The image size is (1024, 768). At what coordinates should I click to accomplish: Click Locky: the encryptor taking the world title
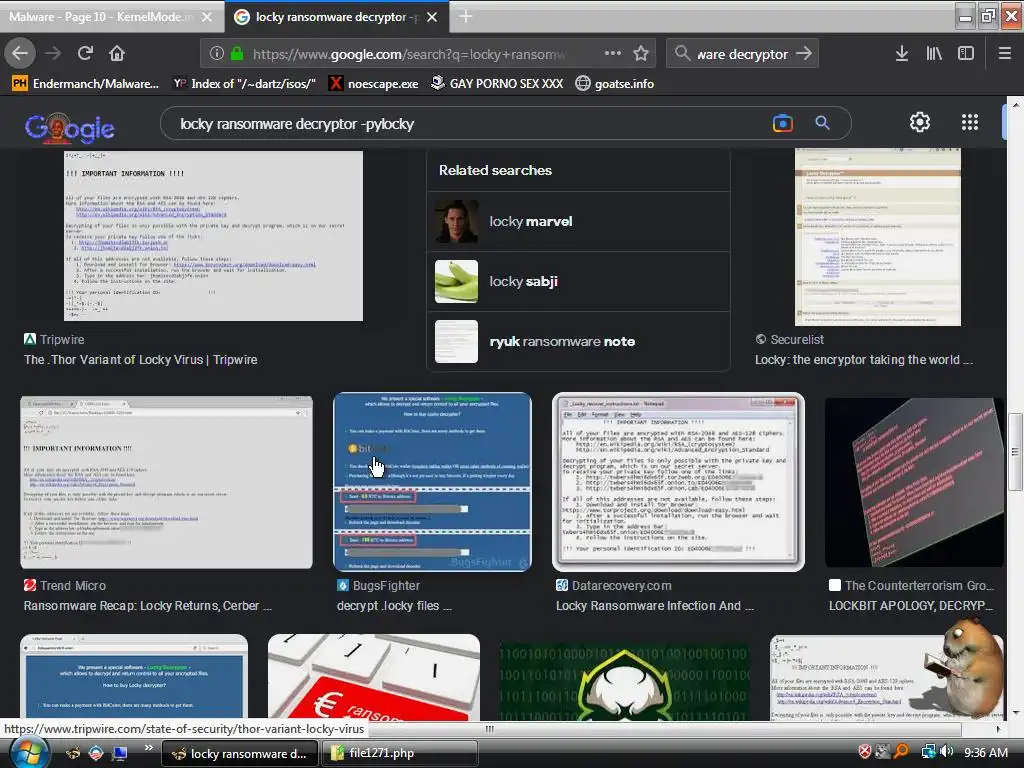863,360
